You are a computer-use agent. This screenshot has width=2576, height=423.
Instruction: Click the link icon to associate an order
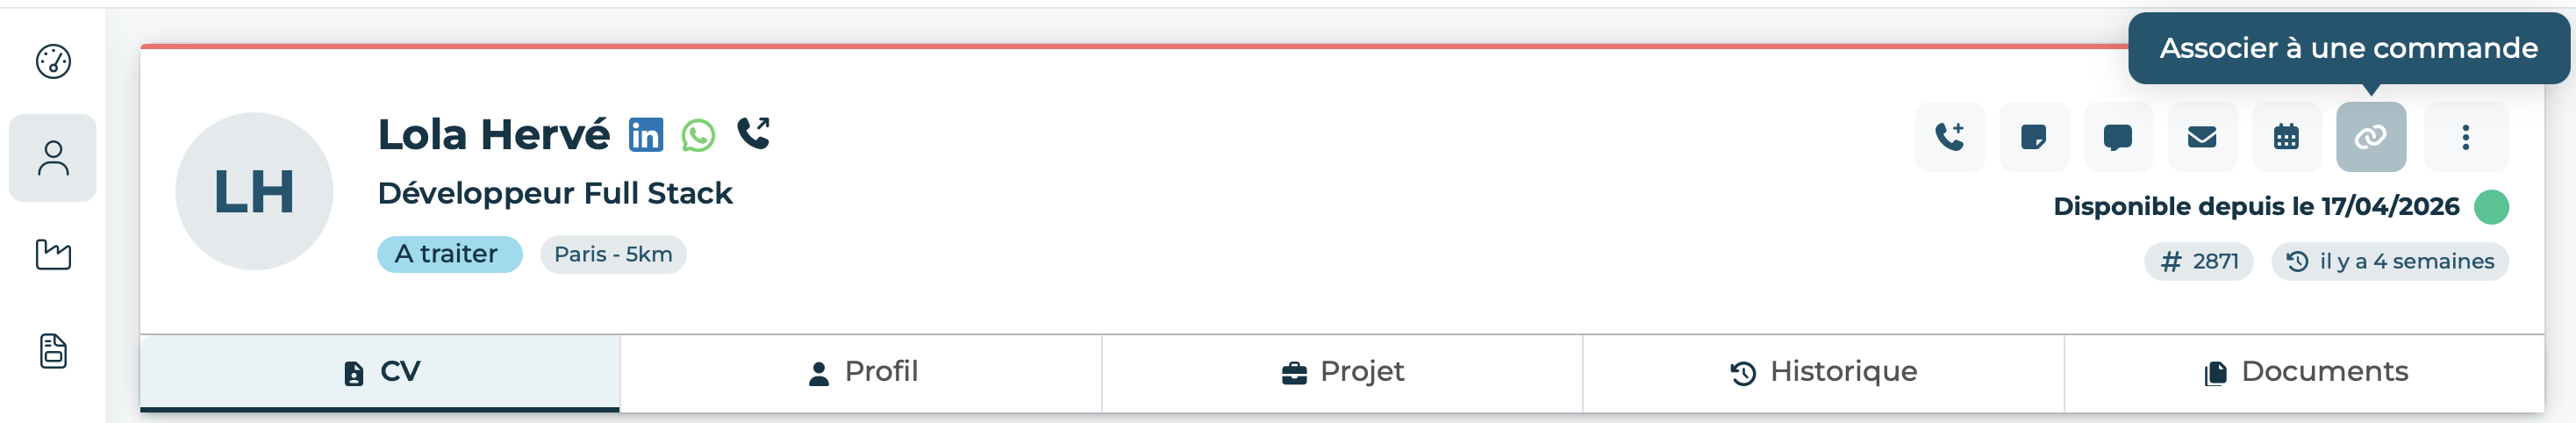pyautogui.click(x=2371, y=137)
